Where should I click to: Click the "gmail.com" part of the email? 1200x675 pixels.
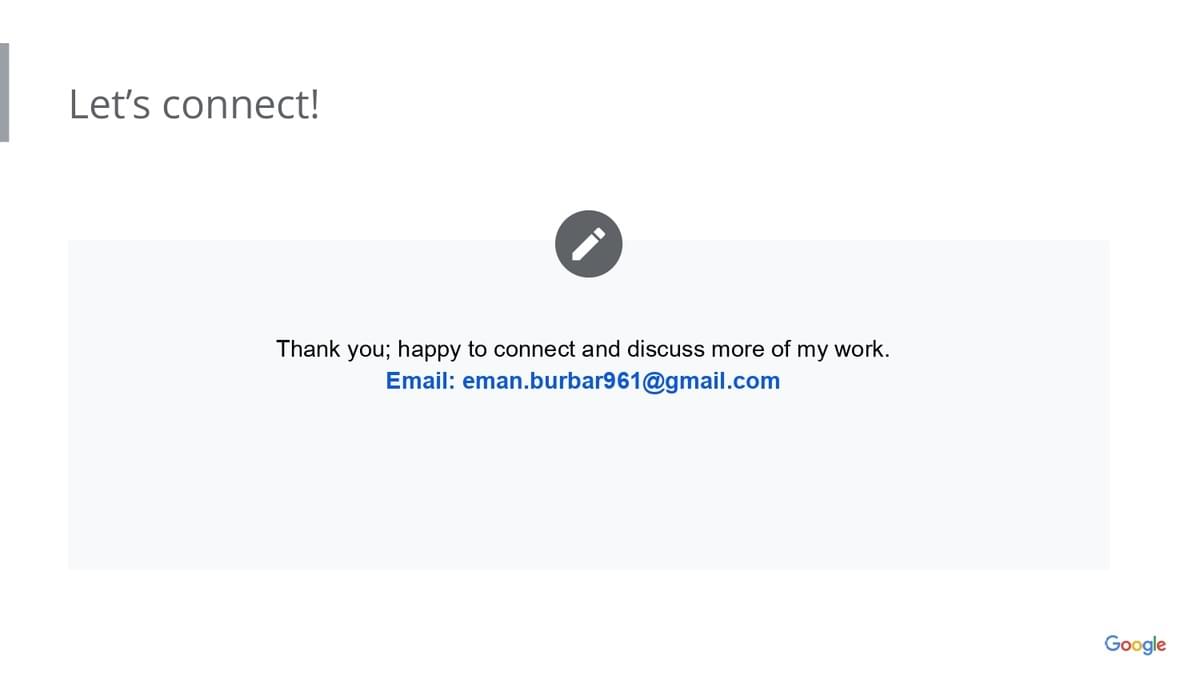(723, 381)
